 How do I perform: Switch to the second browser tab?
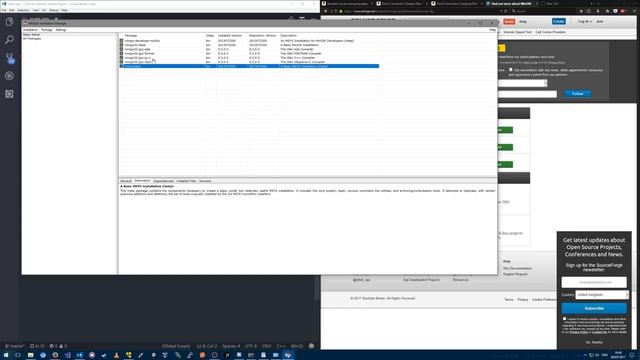402,4
